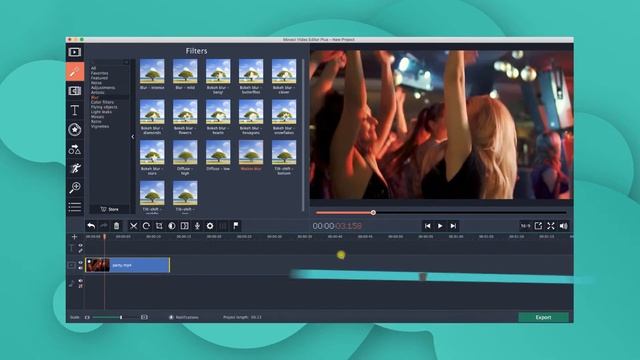The image size is (640, 360).
Task: Open the More tools list icon
Action: (75, 207)
